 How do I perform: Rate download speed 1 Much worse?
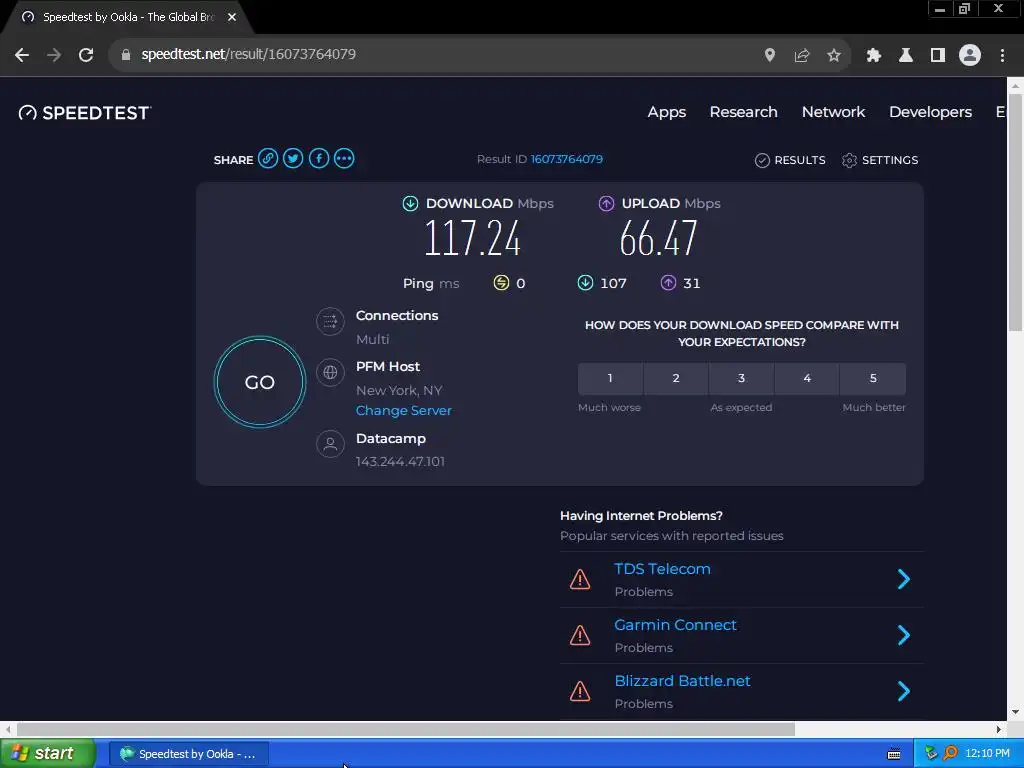(x=610, y=379)
